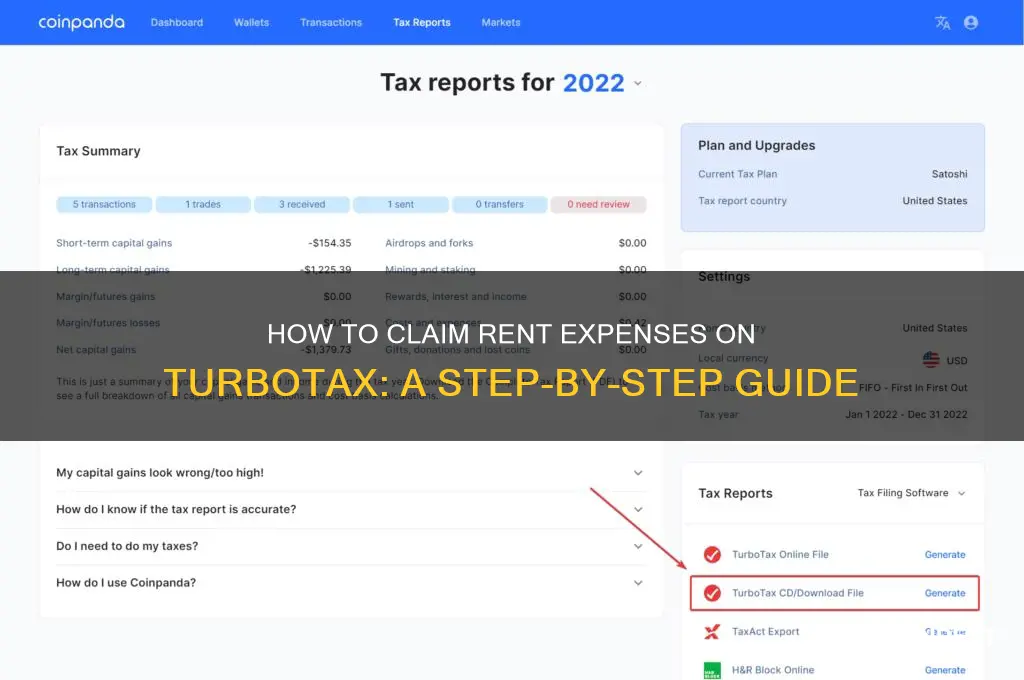Generate the TurboTax CD/Download File
The image size is (1024, 680).
tap(945, 593)
